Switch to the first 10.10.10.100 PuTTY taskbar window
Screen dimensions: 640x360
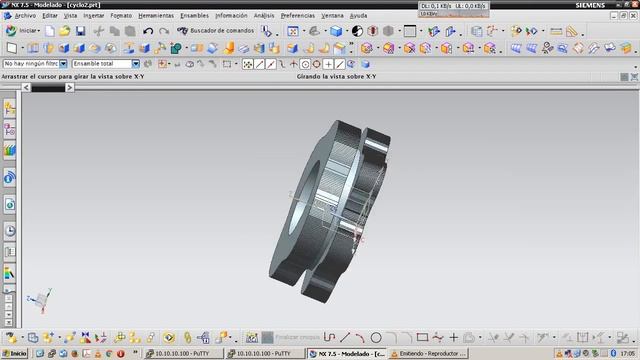(184, 353)
